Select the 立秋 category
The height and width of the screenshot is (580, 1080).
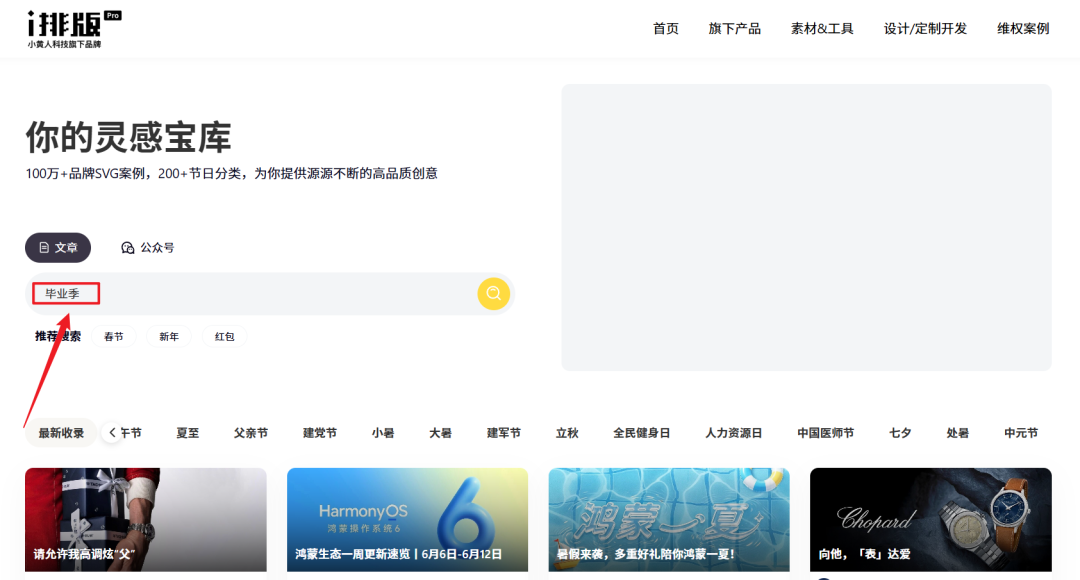pos(567,433)
